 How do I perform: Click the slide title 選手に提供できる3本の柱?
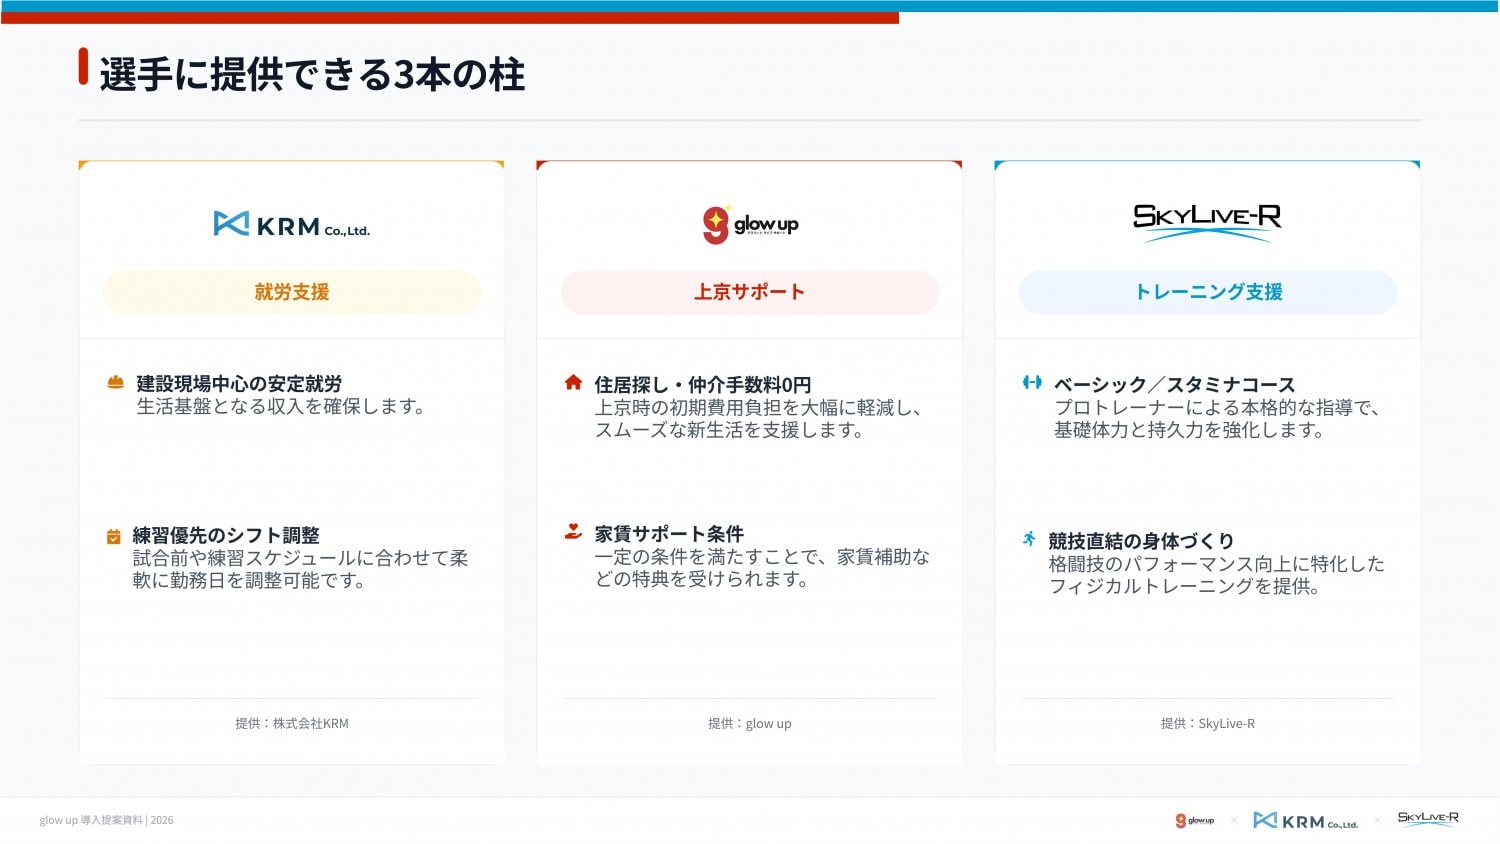[x=312, y=75]
